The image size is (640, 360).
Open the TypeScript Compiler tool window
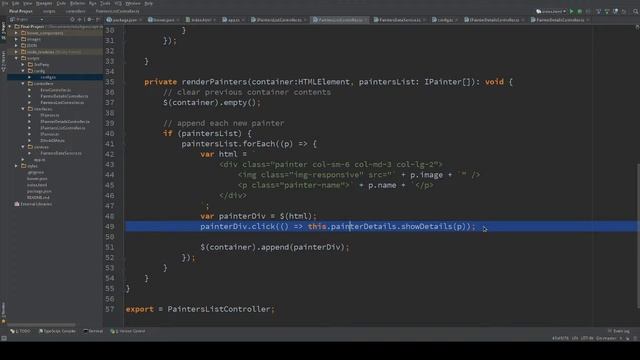coord(57,331)
